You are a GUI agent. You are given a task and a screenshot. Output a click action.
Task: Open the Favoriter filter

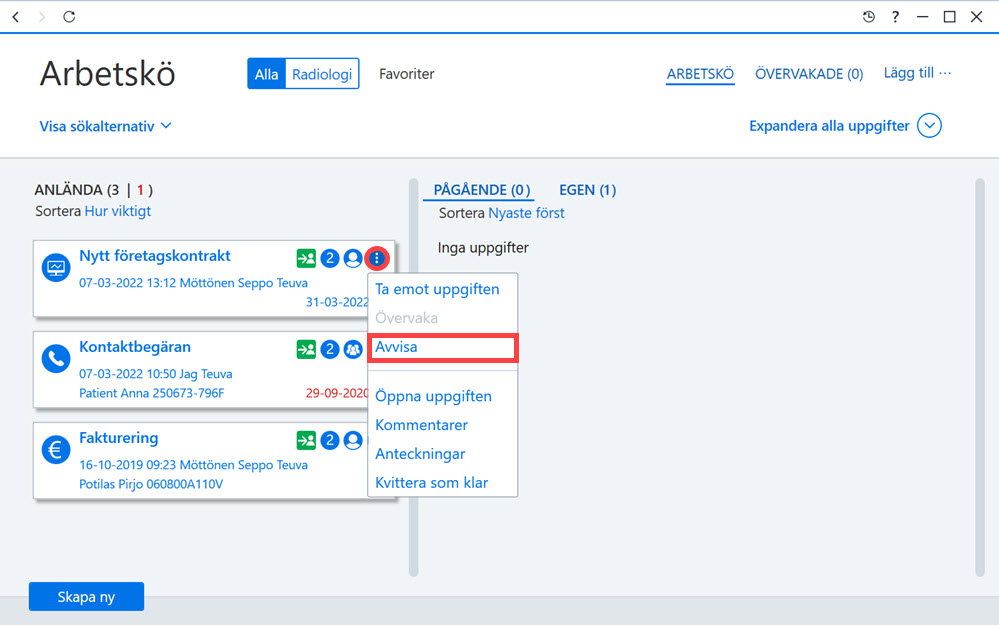coord(406,74)
